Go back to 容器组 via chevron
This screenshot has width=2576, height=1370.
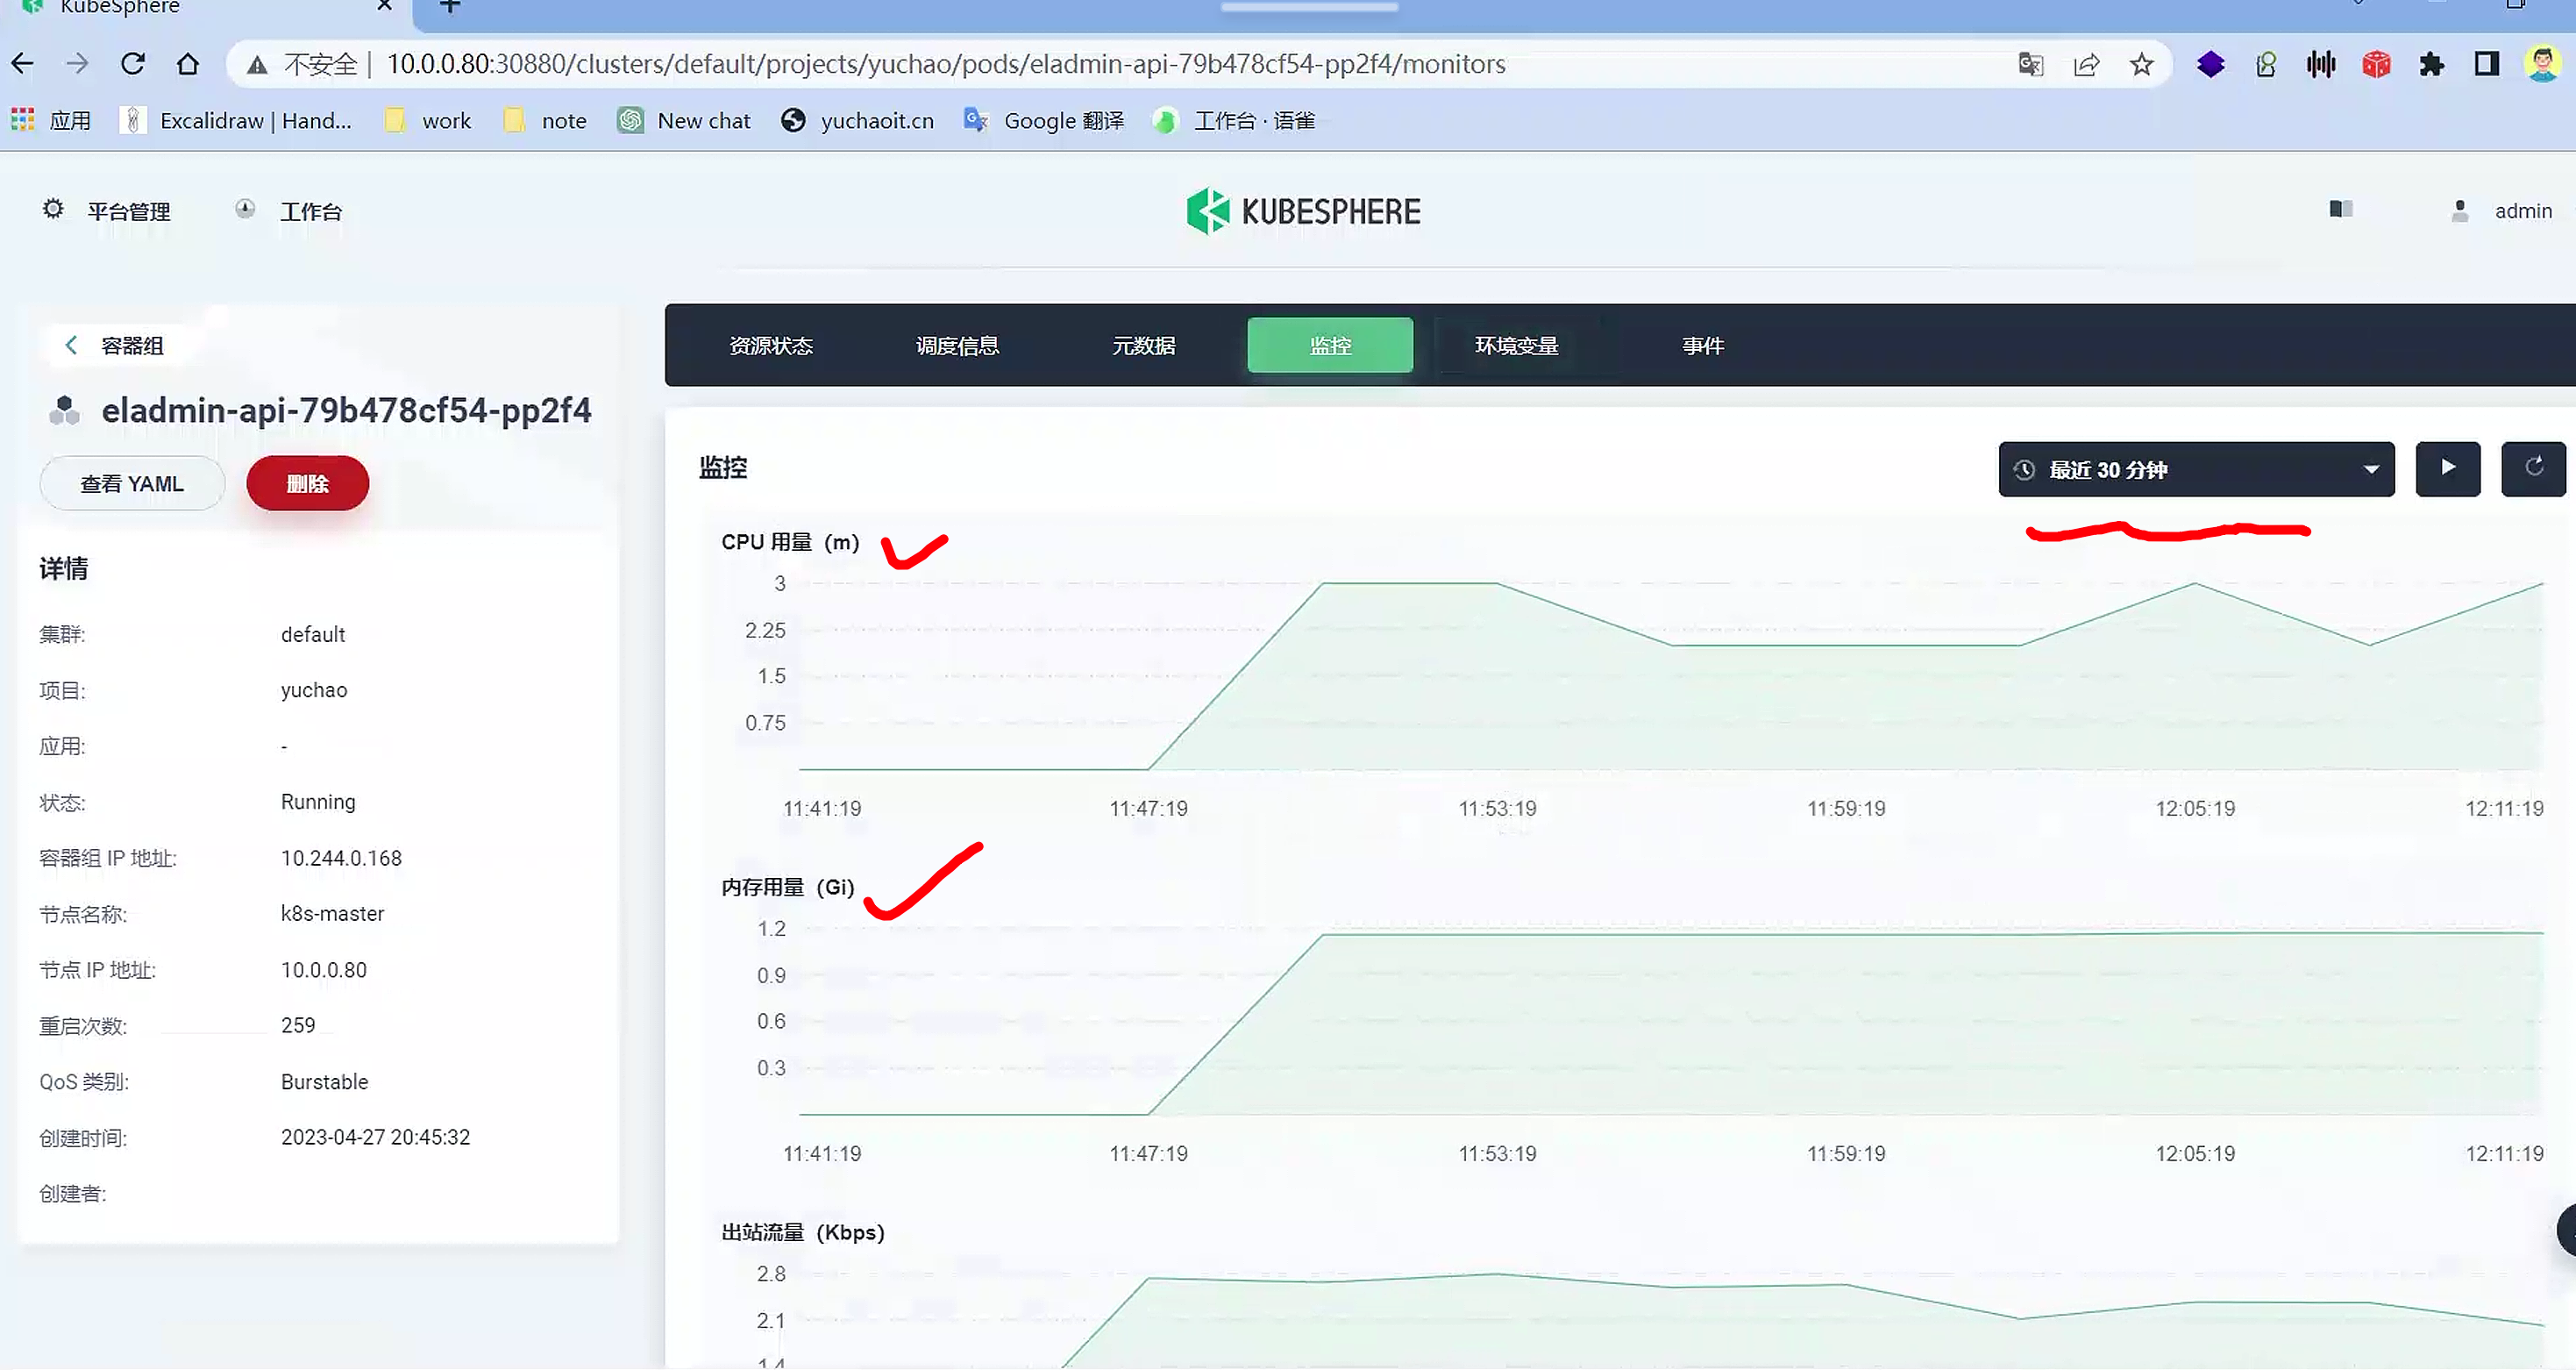pyautogui.click(x=71, y=345)
